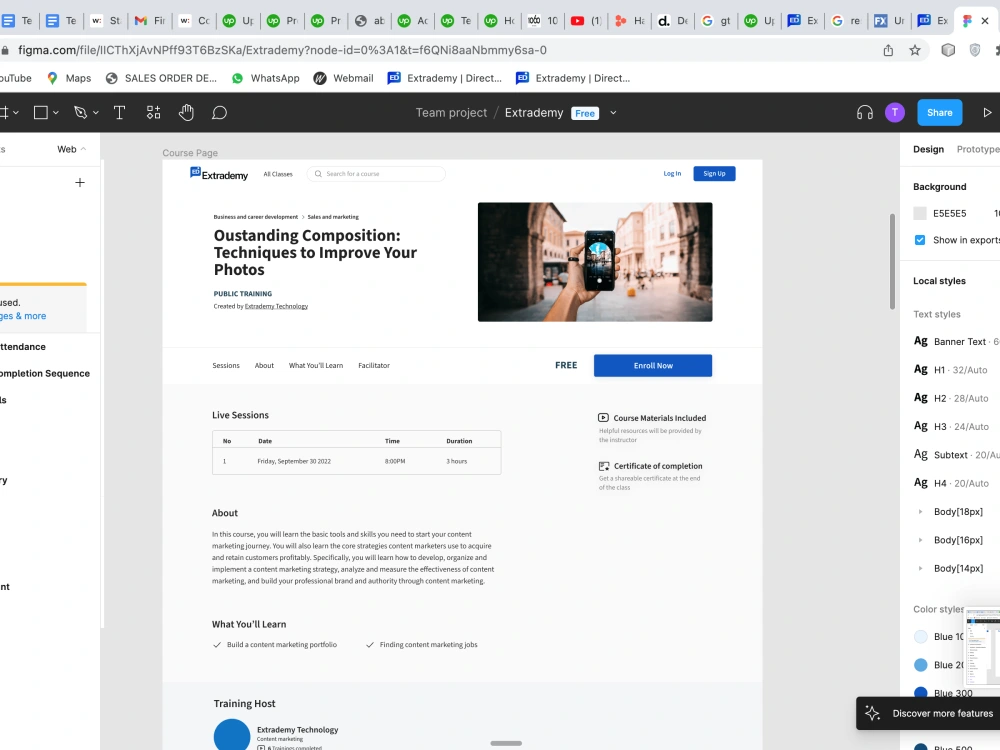The width and height of the screenshot is (1000, 750).
Task: Select the Rectangle shape tool
Action: [41, 113]
